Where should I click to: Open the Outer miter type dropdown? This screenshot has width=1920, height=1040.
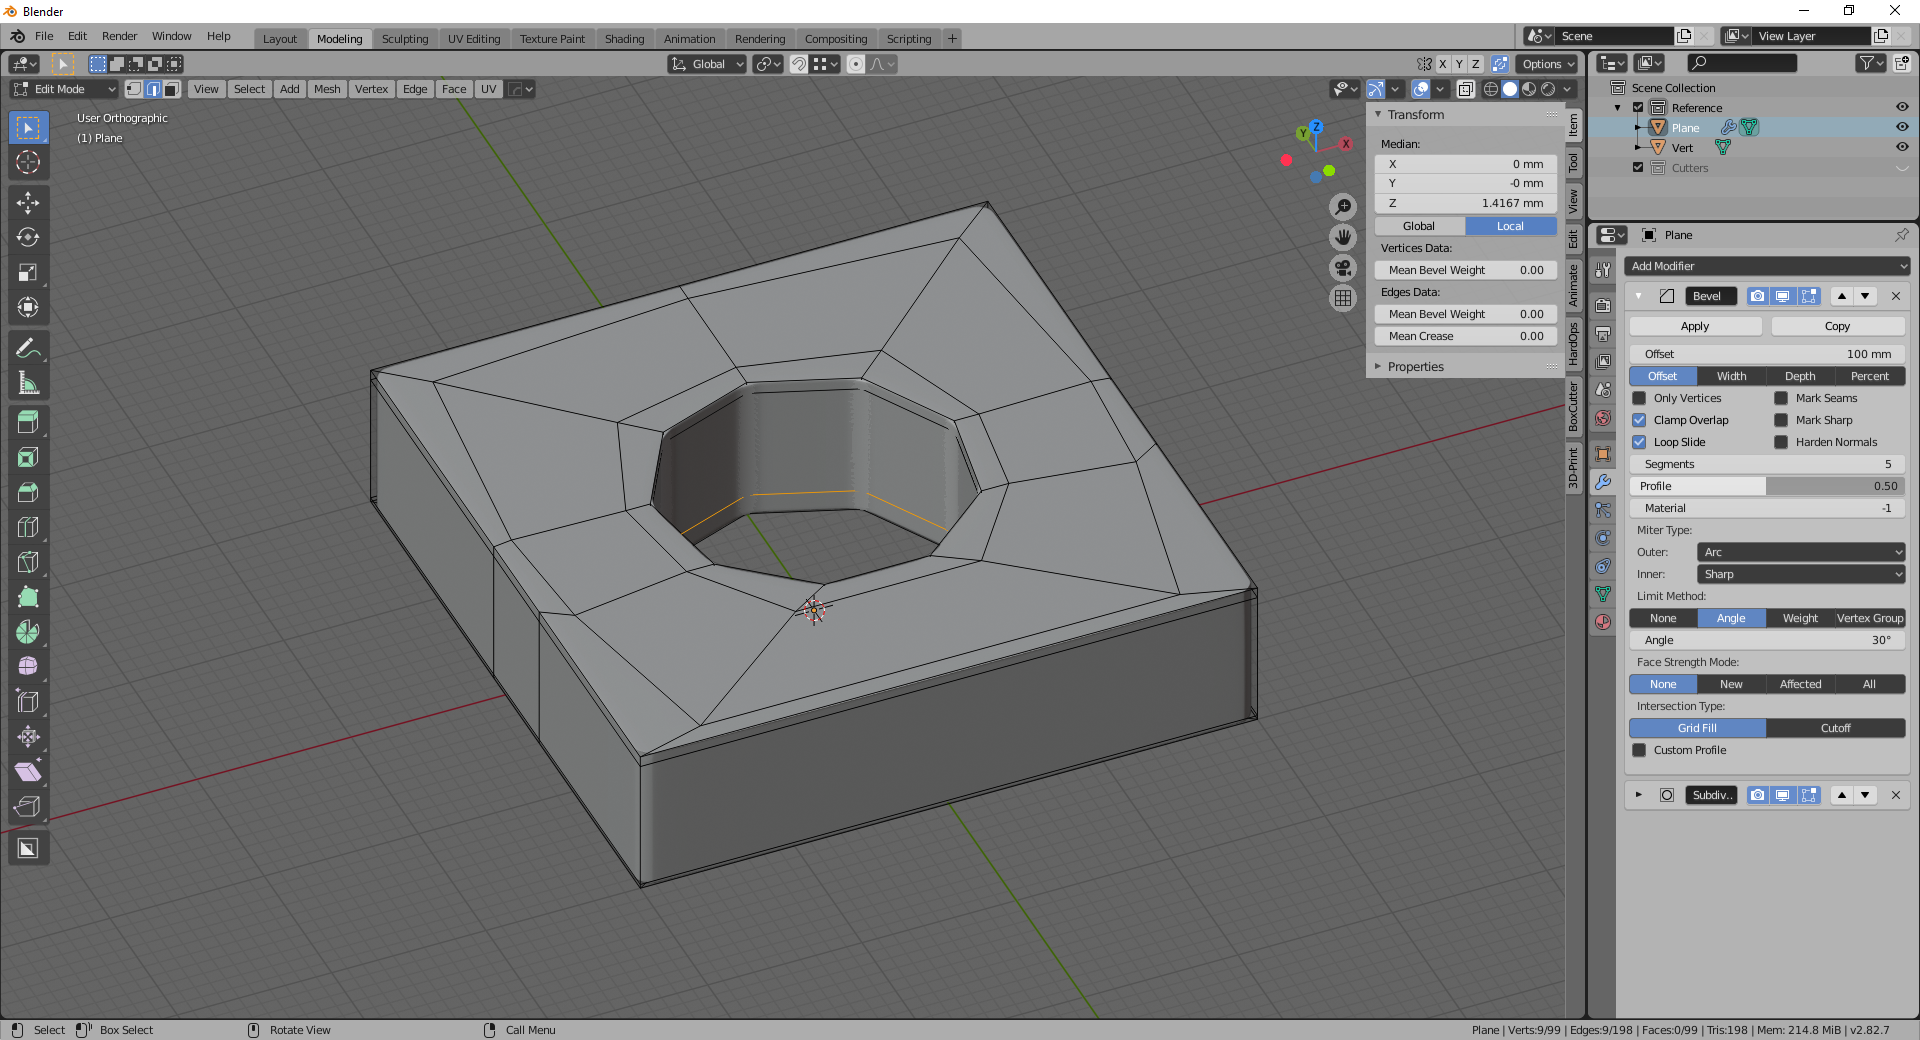(1800, 552)
